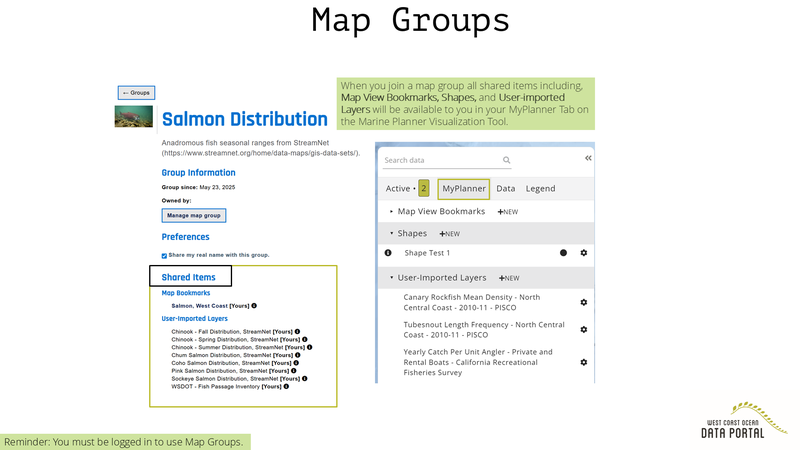800x450 pixels.
Task: Click the Group Information heading
Action: click(x=198, y=172)
